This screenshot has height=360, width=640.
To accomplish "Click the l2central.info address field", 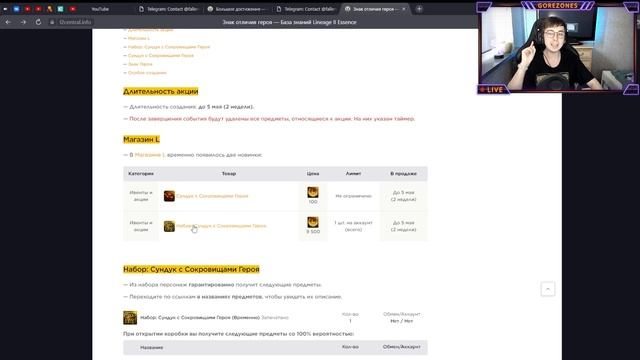I will tap(75, 22).
